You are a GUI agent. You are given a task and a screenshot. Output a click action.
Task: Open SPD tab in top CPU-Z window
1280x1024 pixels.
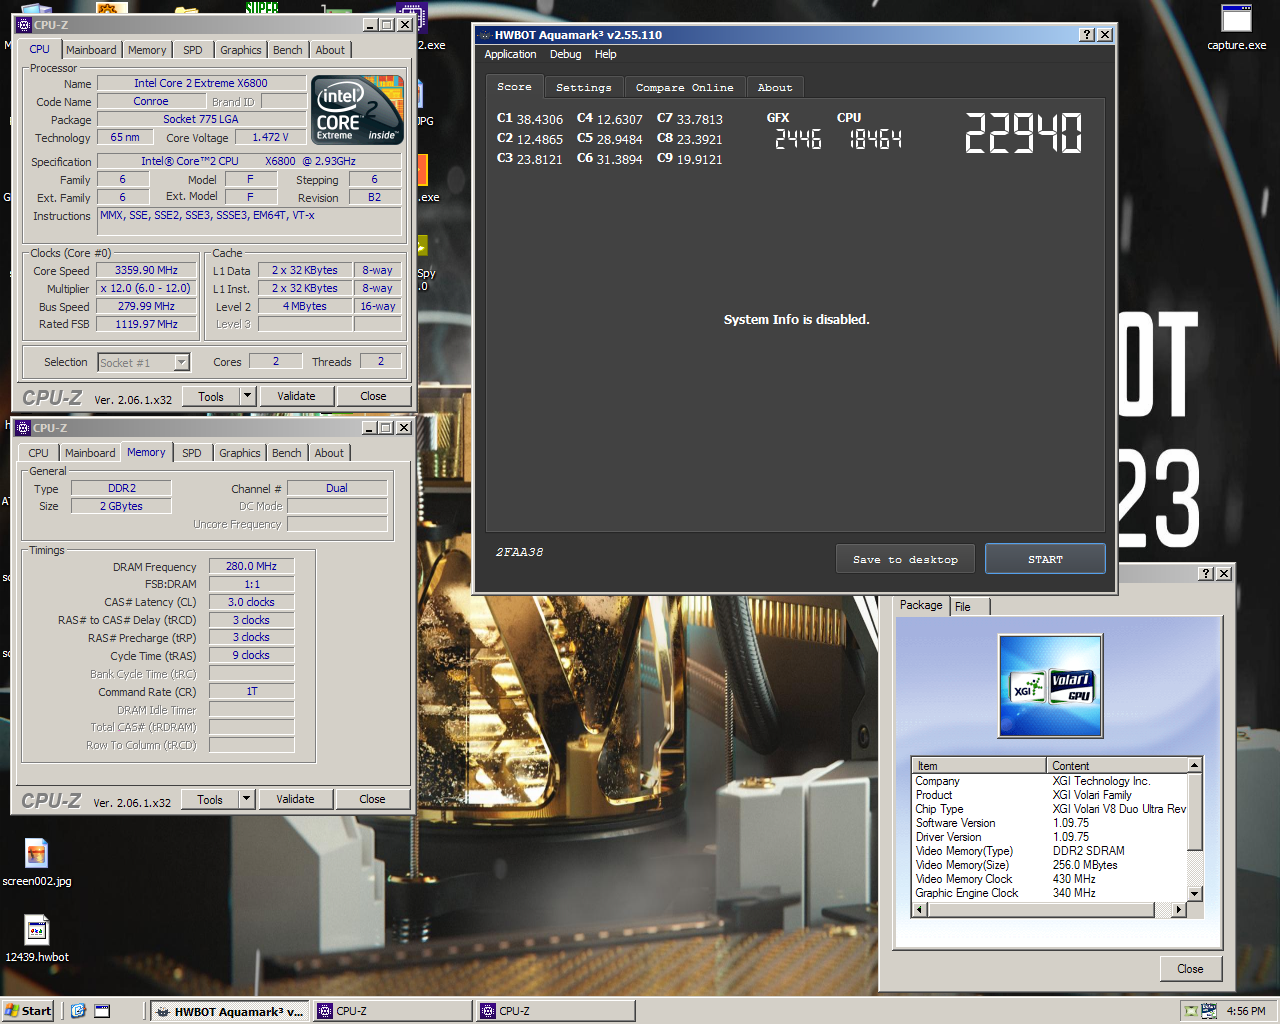coord(193,50)
